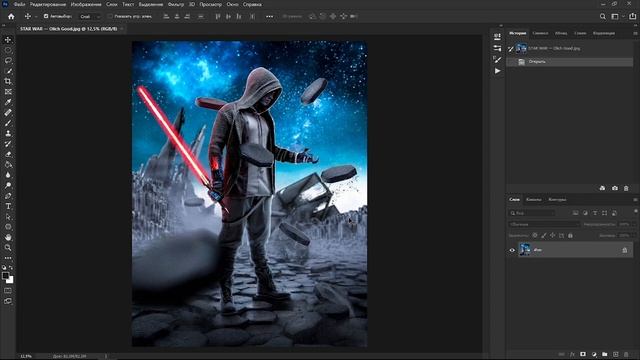Select the Zoom tool in the toolbox
Image resolution: width=640 pixels, height=360 pixels.
tap(8, 248)
